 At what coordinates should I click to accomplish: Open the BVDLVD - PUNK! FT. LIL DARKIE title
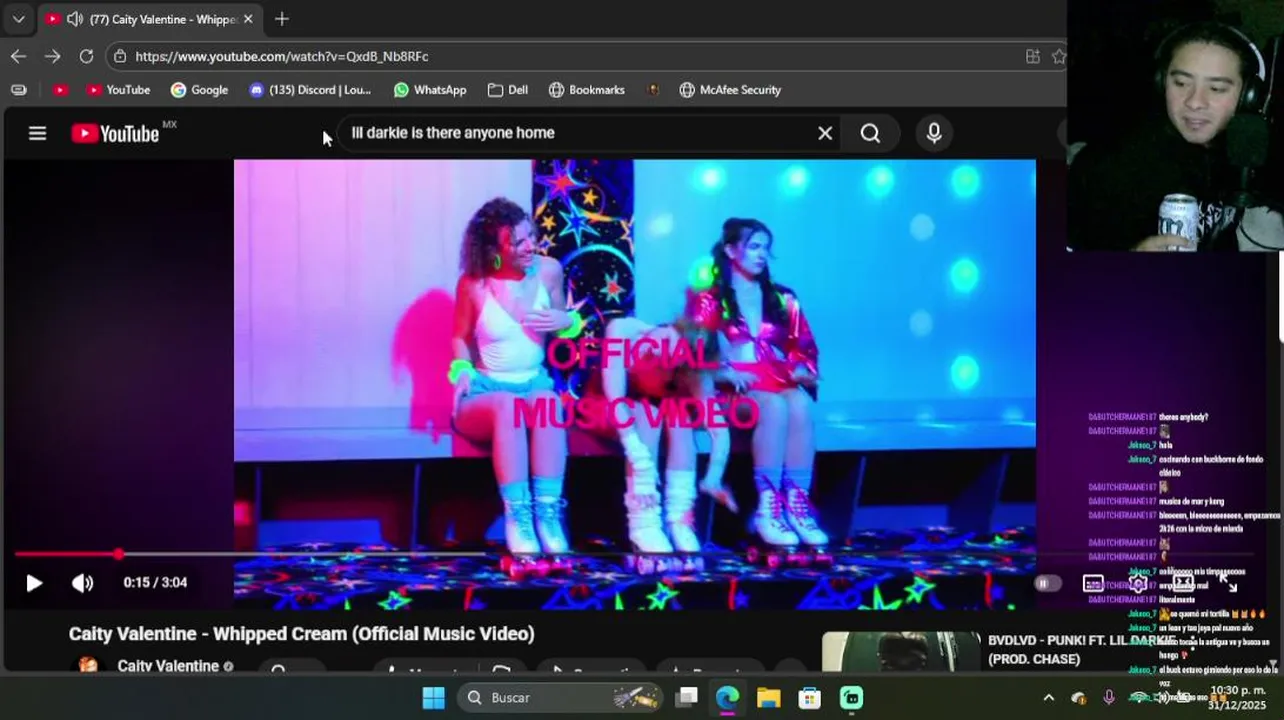click(1081, 650)
